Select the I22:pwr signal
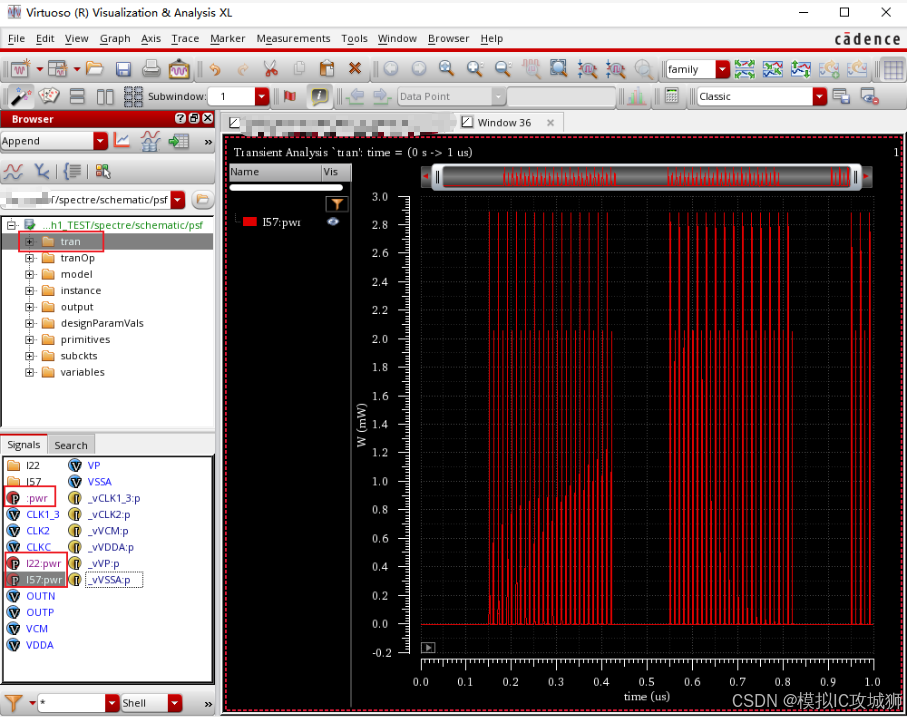The width and height of the screenshot is (907, 717). (x=45, y=563)
